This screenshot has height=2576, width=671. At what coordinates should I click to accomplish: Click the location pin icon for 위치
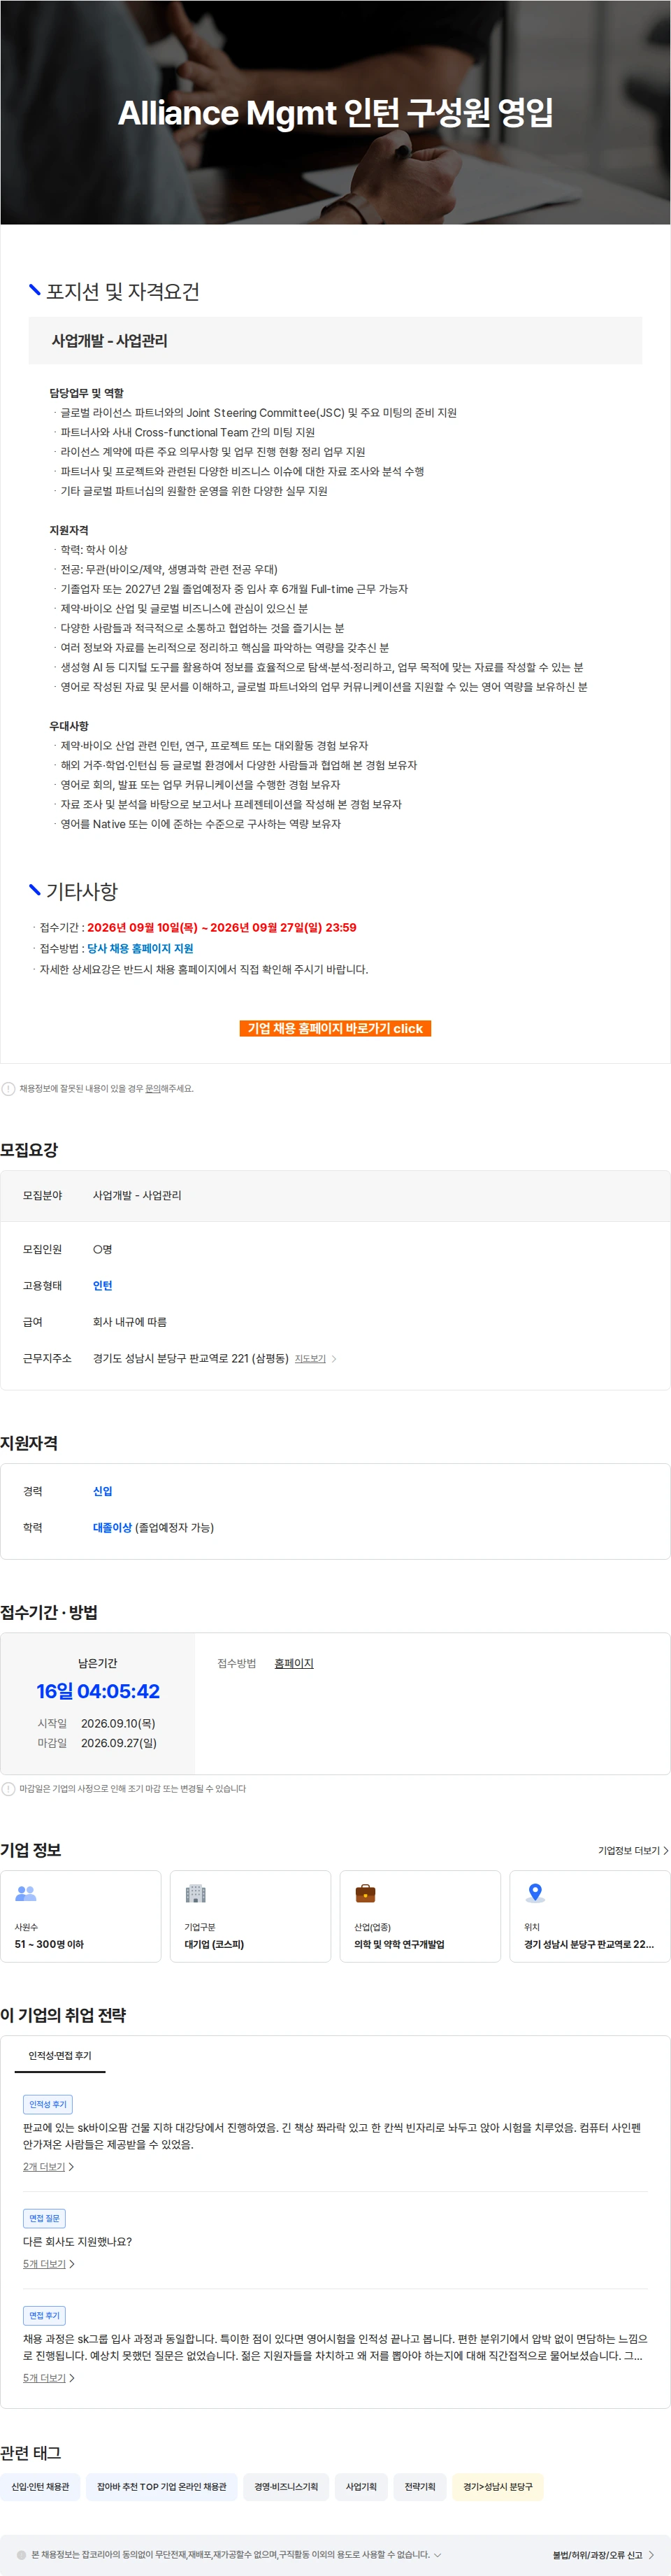(535, 1893)
